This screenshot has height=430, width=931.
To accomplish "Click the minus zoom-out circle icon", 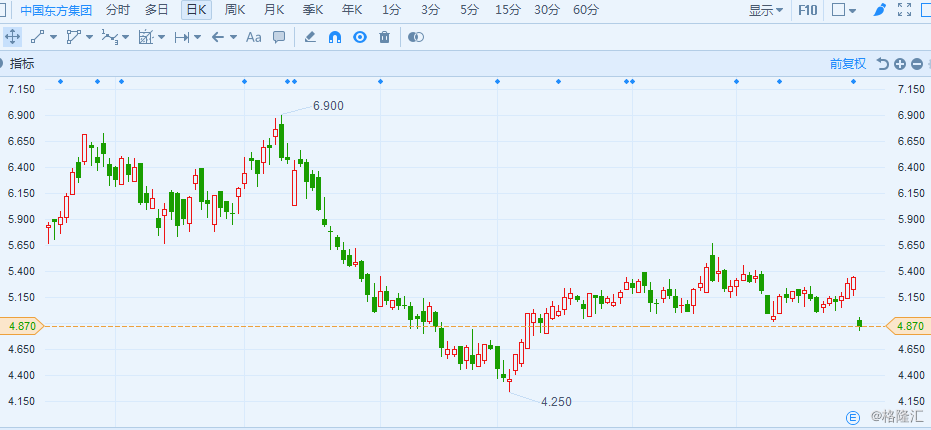I will pyautogui.click(x=917, y=64).
